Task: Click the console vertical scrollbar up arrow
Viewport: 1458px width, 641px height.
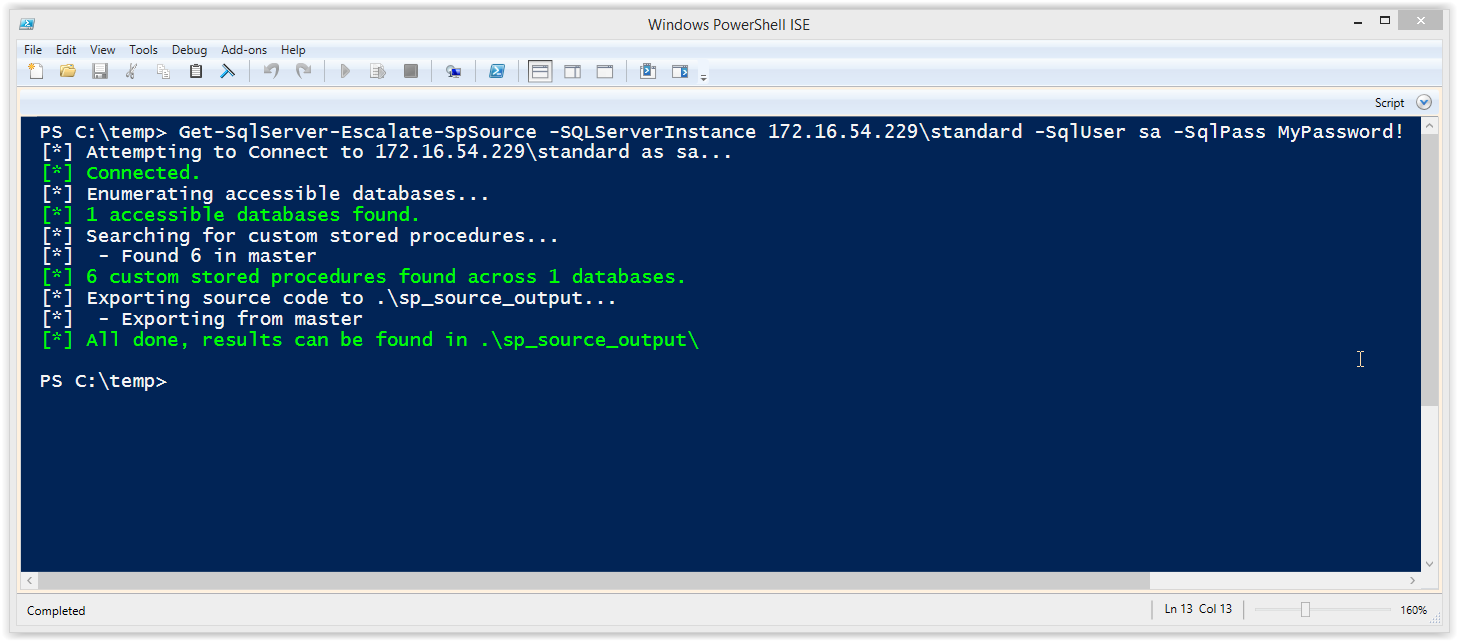Action: pyautogui.click(x=1429, y=126)
